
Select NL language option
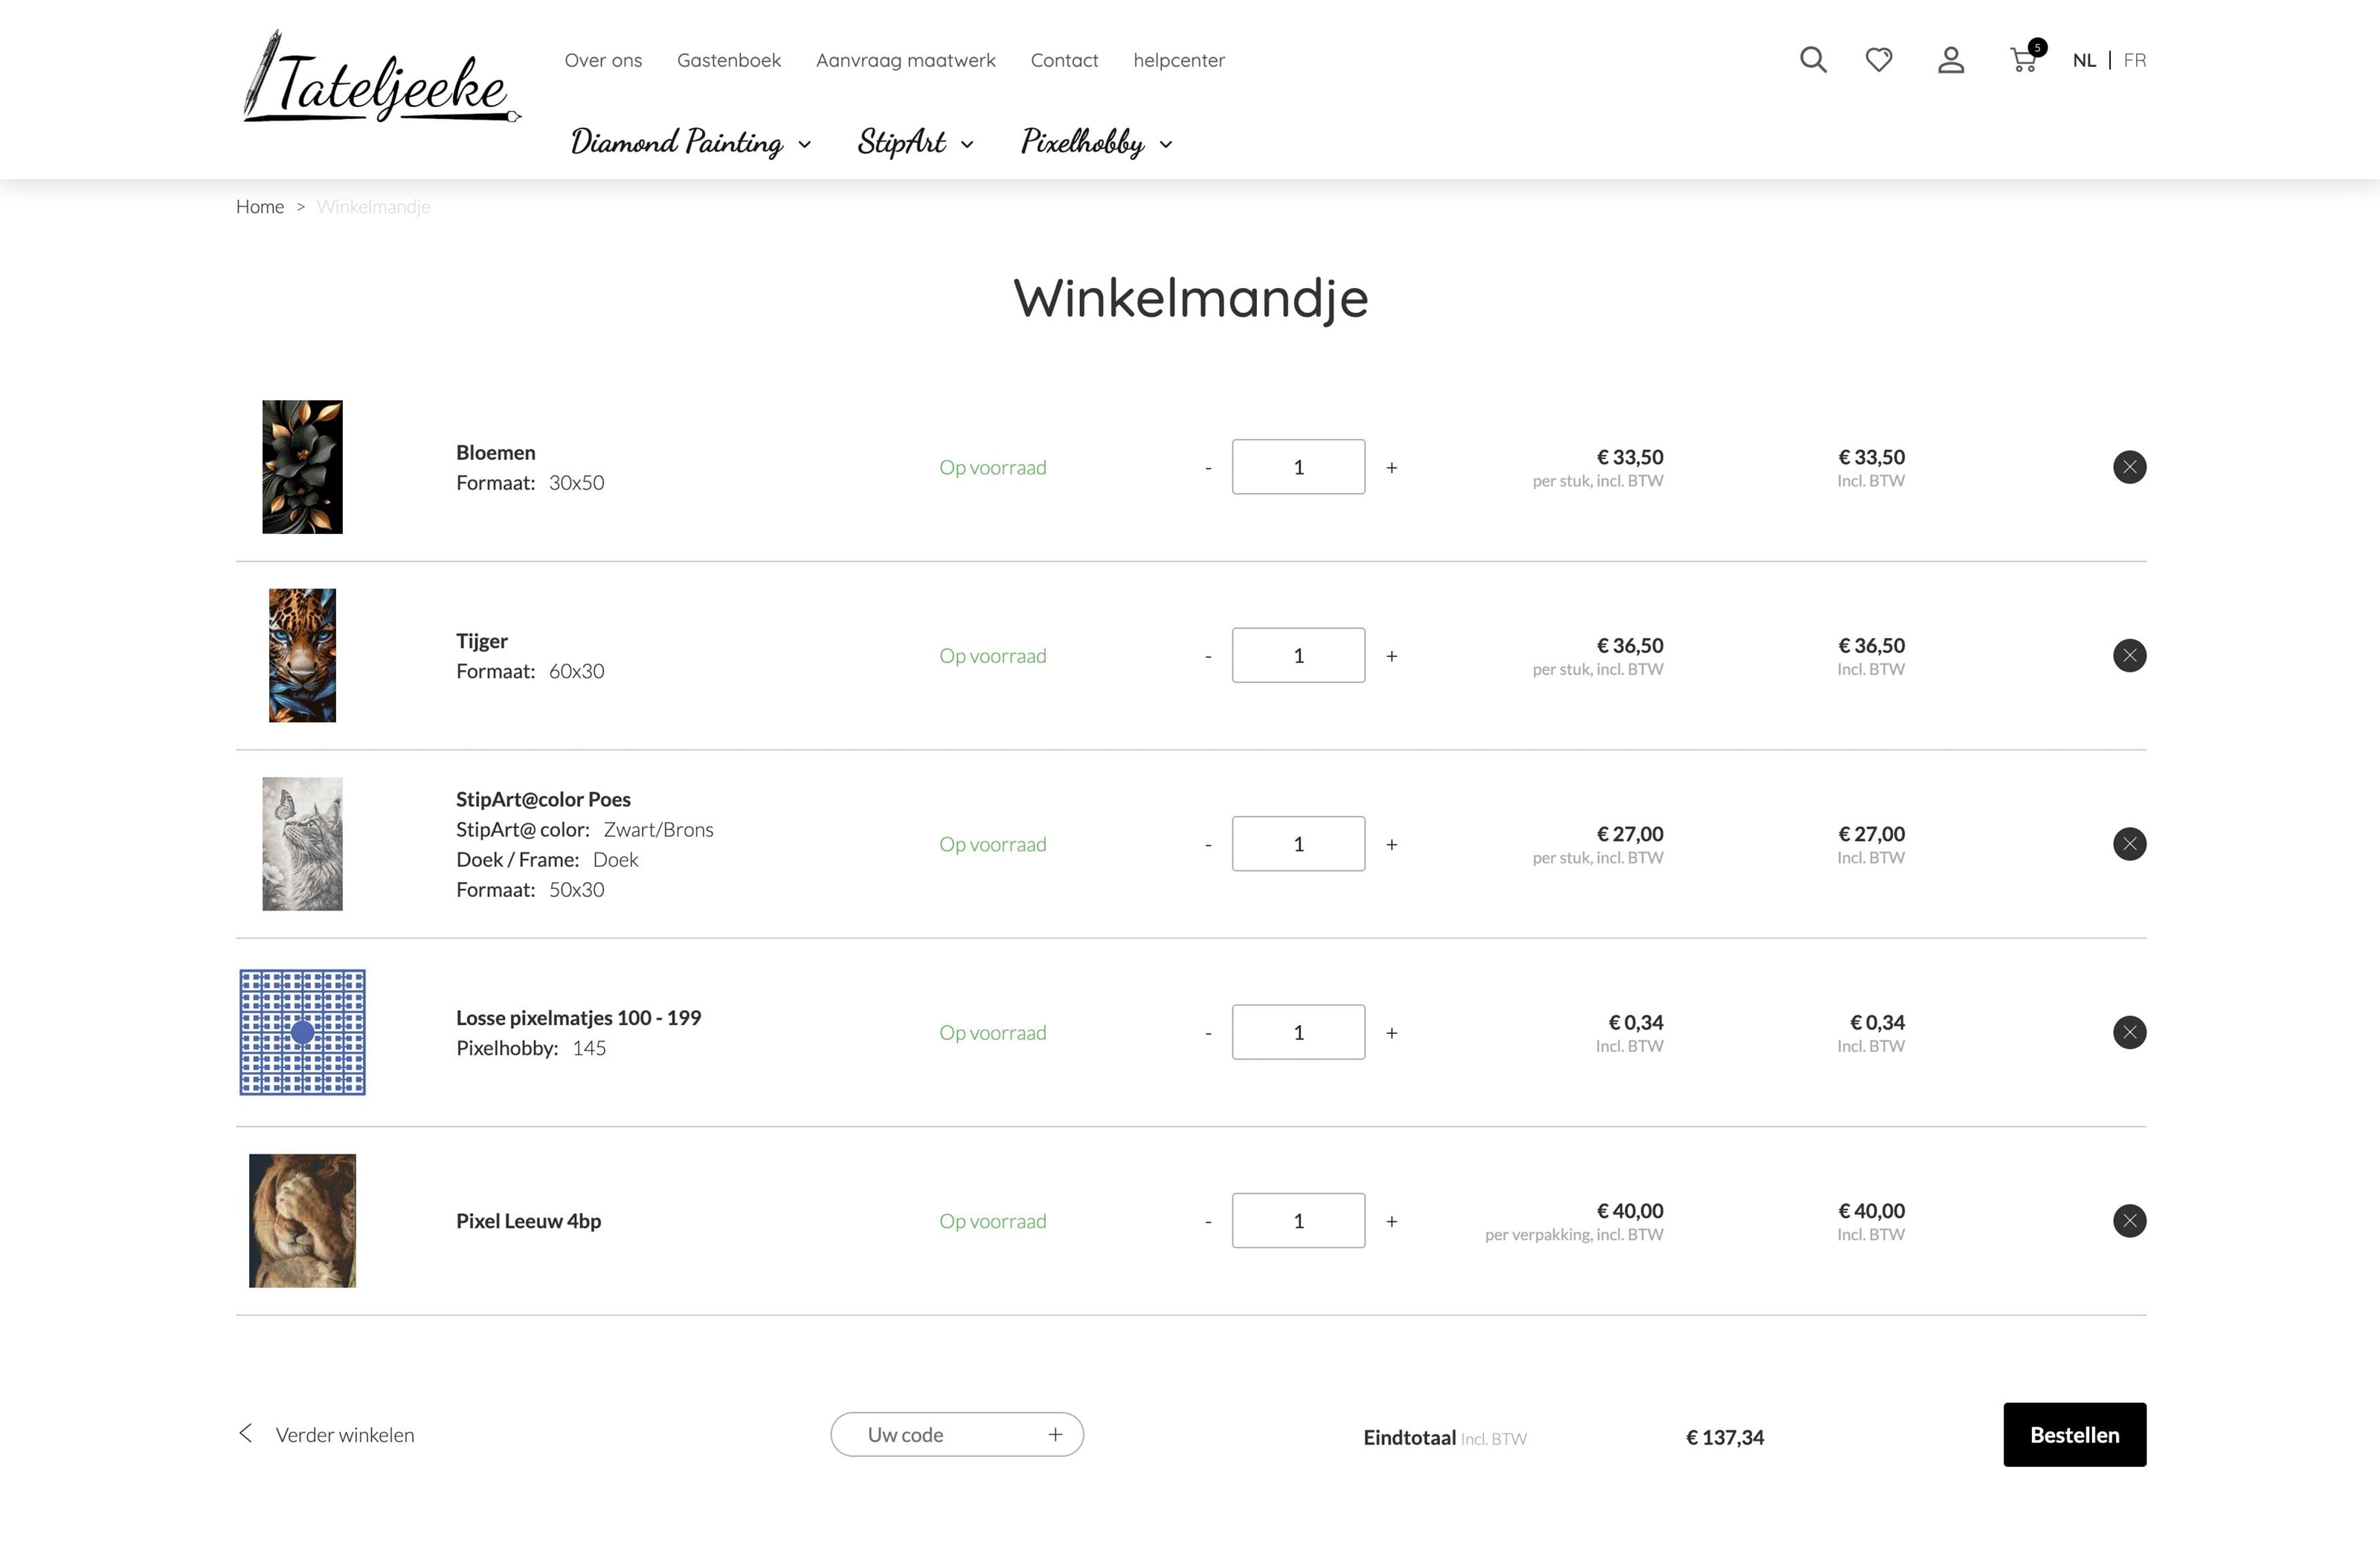2084,60
